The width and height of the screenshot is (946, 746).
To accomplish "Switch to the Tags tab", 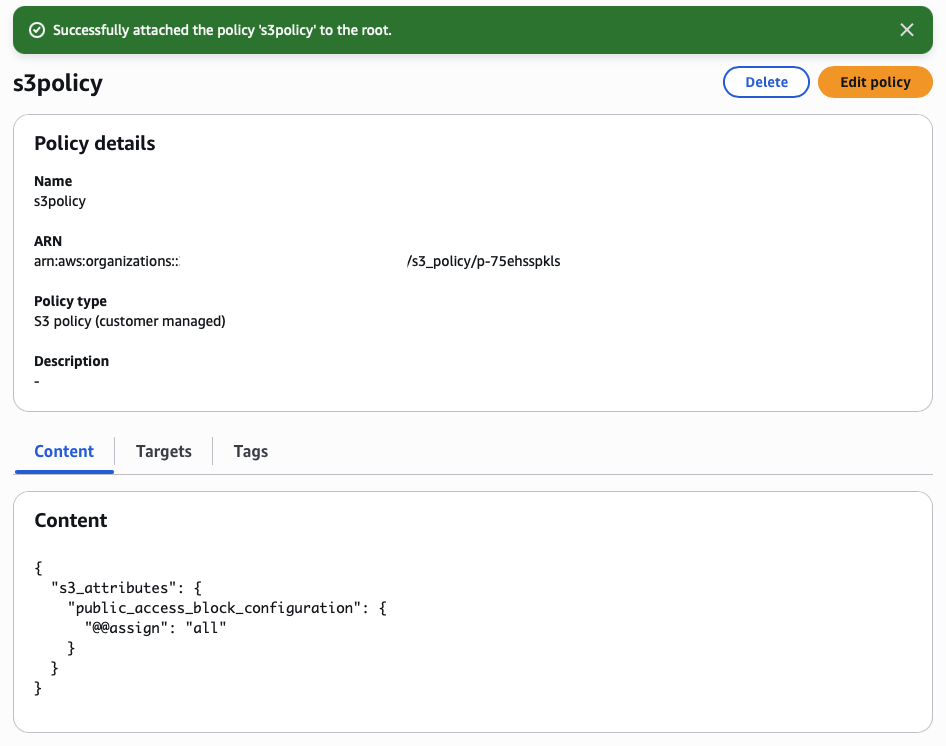I will pyautogui.click(x=250, y=451).
